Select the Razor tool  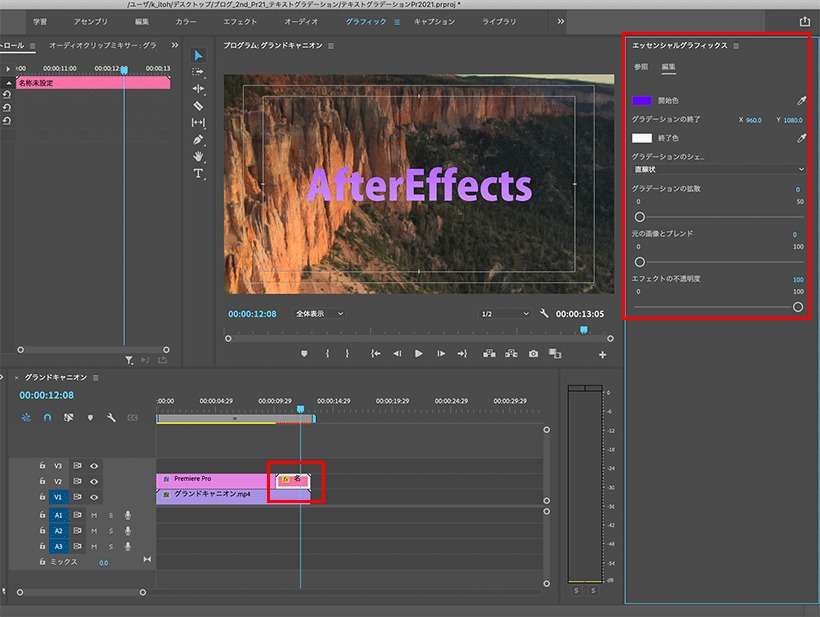(x=198, y=106)
